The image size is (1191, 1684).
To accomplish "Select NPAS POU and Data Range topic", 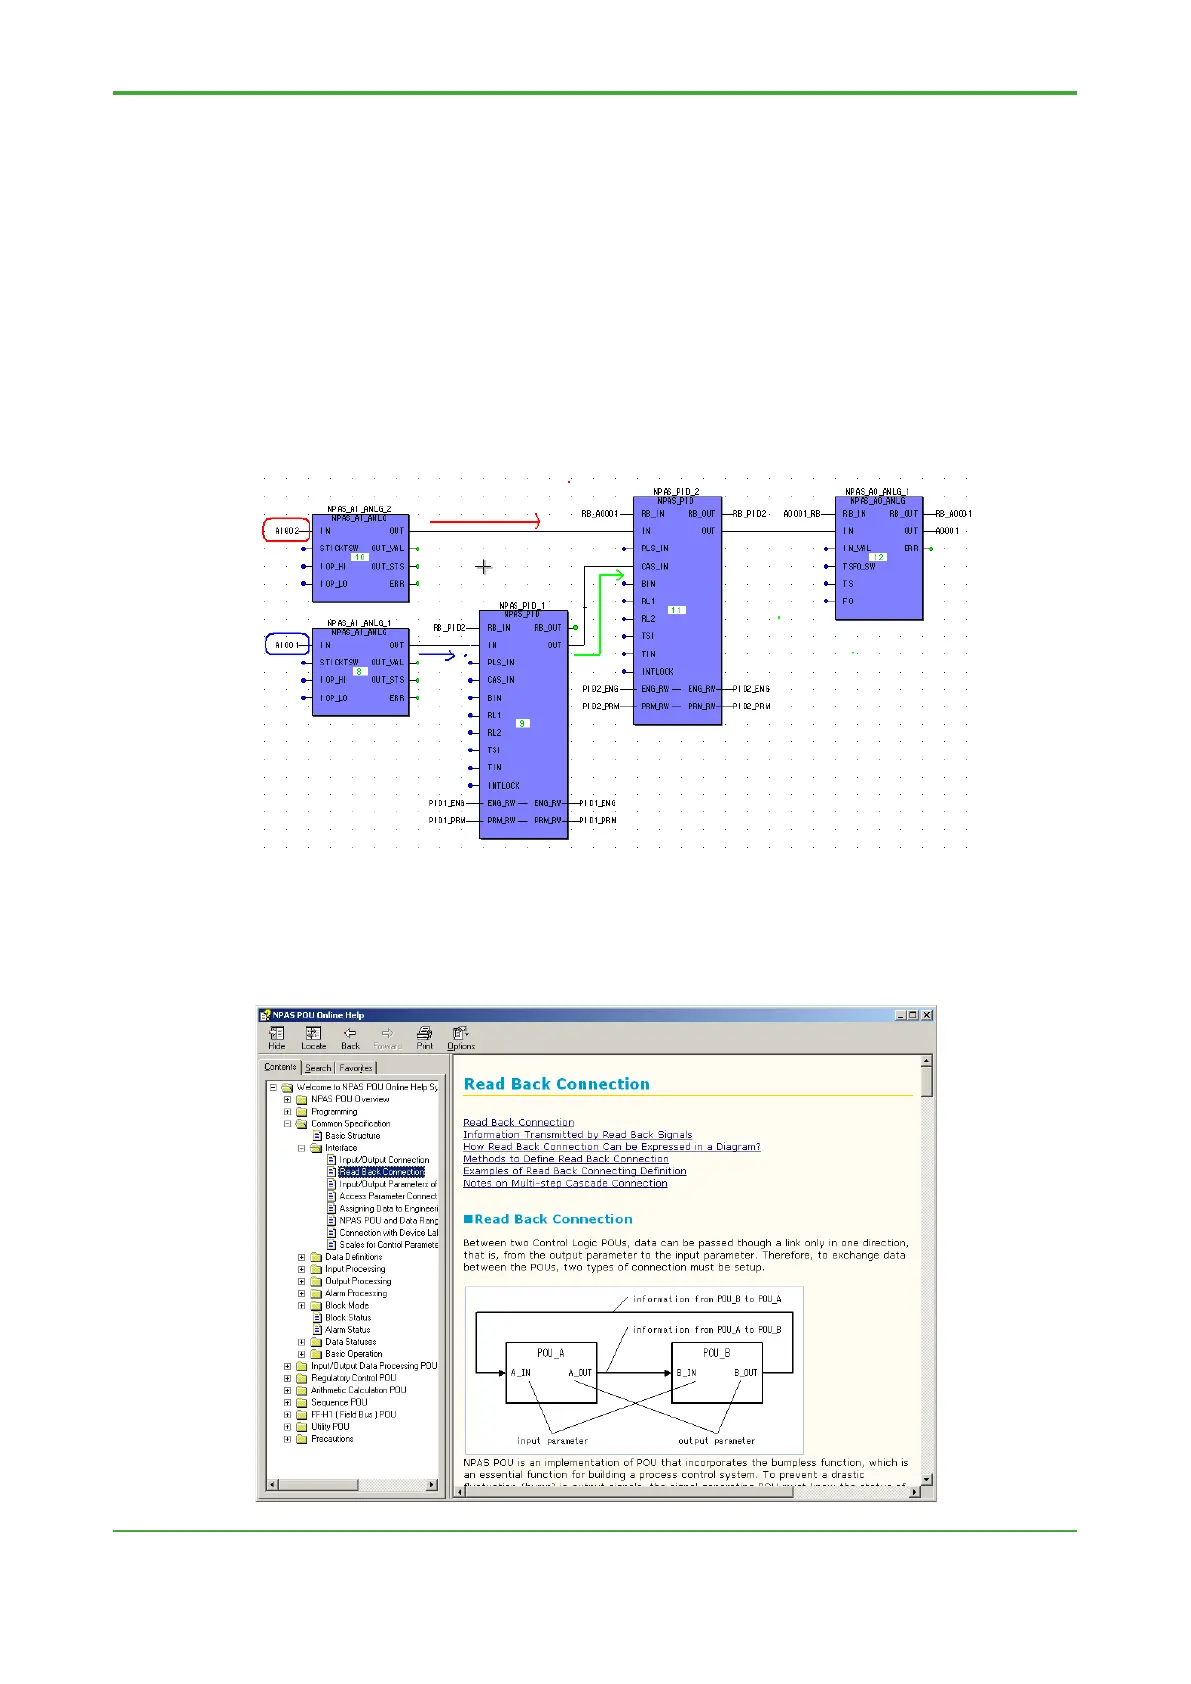I will pos(388,1220).
